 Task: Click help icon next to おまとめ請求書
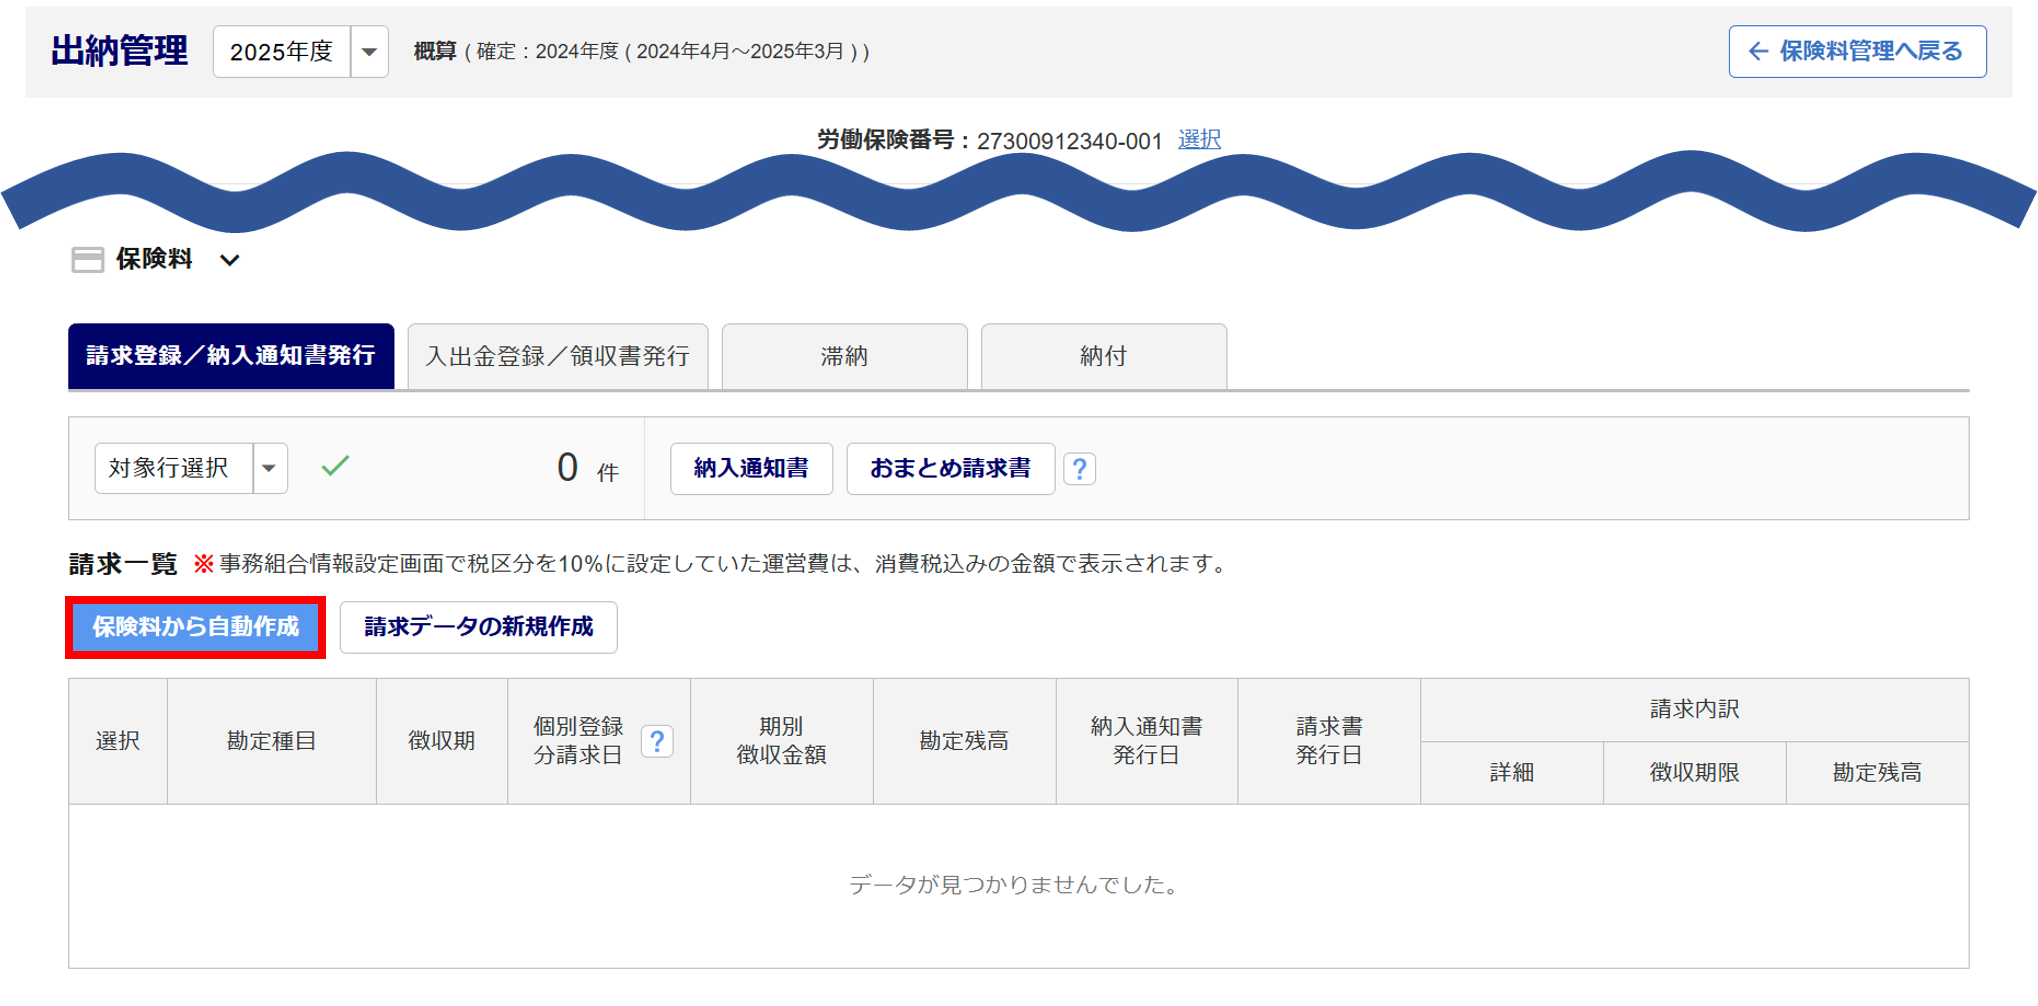[x=1079, y=469]
